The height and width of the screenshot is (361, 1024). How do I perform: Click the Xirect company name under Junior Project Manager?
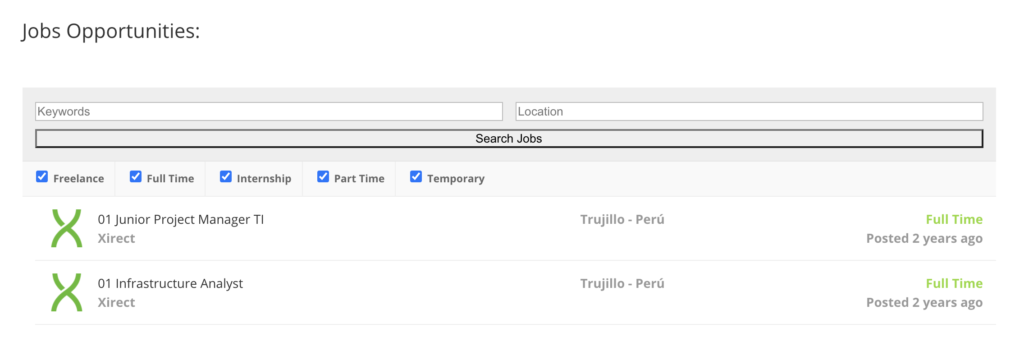coord(116,238)
